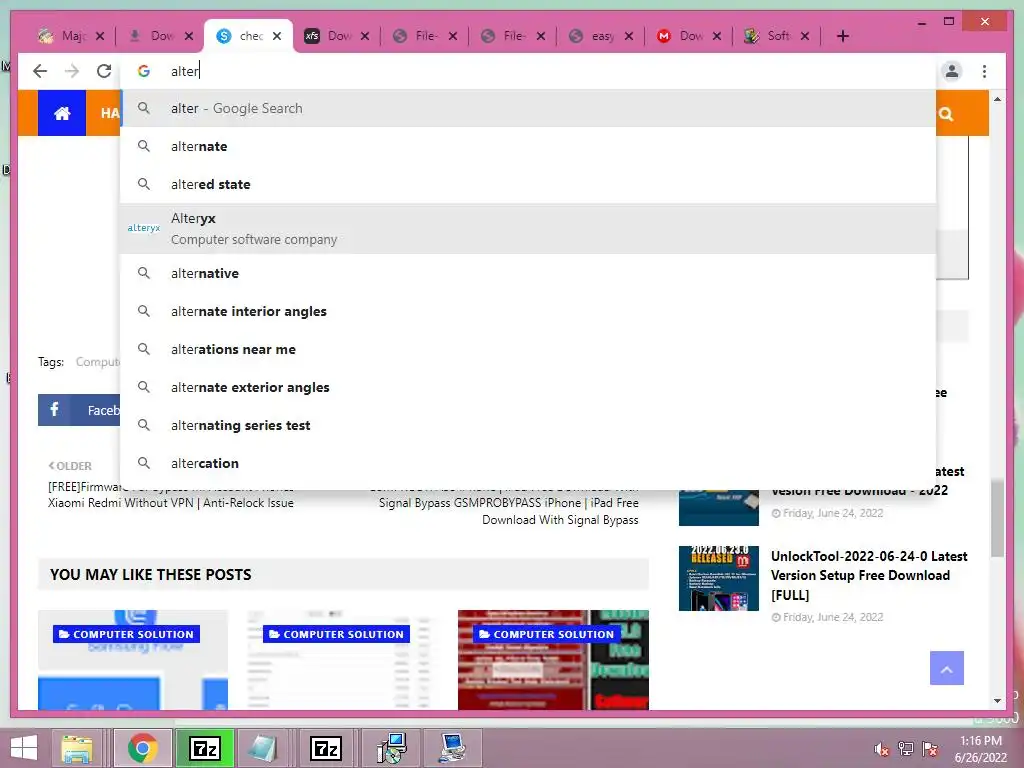1024x768 pixels.
Task: Close the active 'chec' tab
Action: [x=277, y=36]
